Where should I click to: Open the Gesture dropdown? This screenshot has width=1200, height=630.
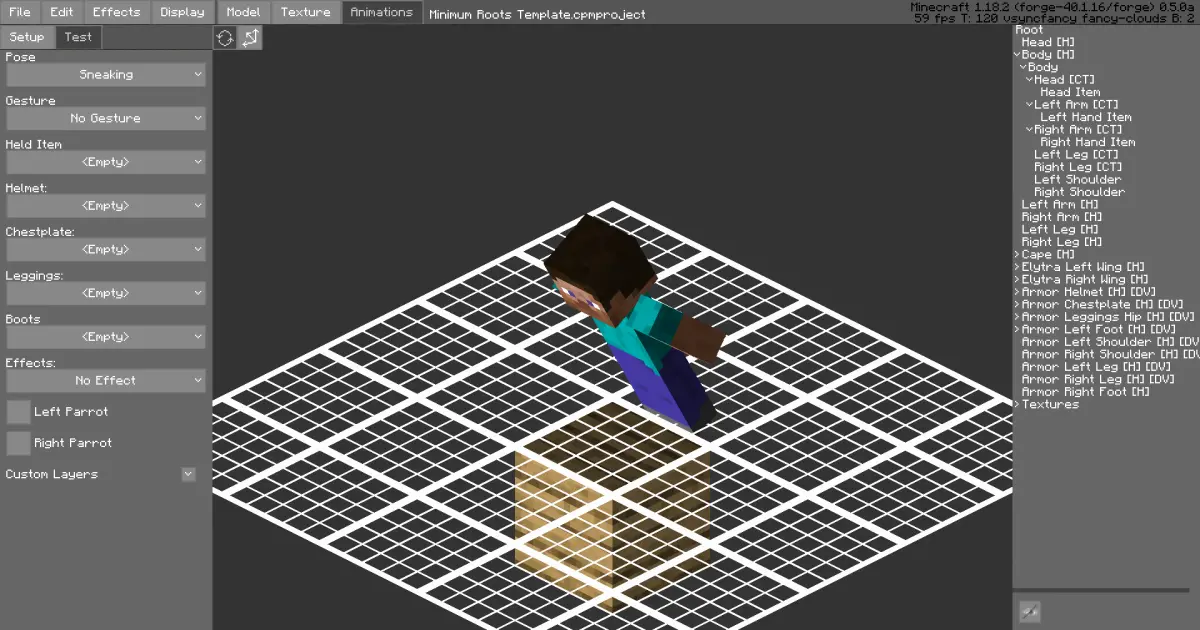(x=106, y=118)
